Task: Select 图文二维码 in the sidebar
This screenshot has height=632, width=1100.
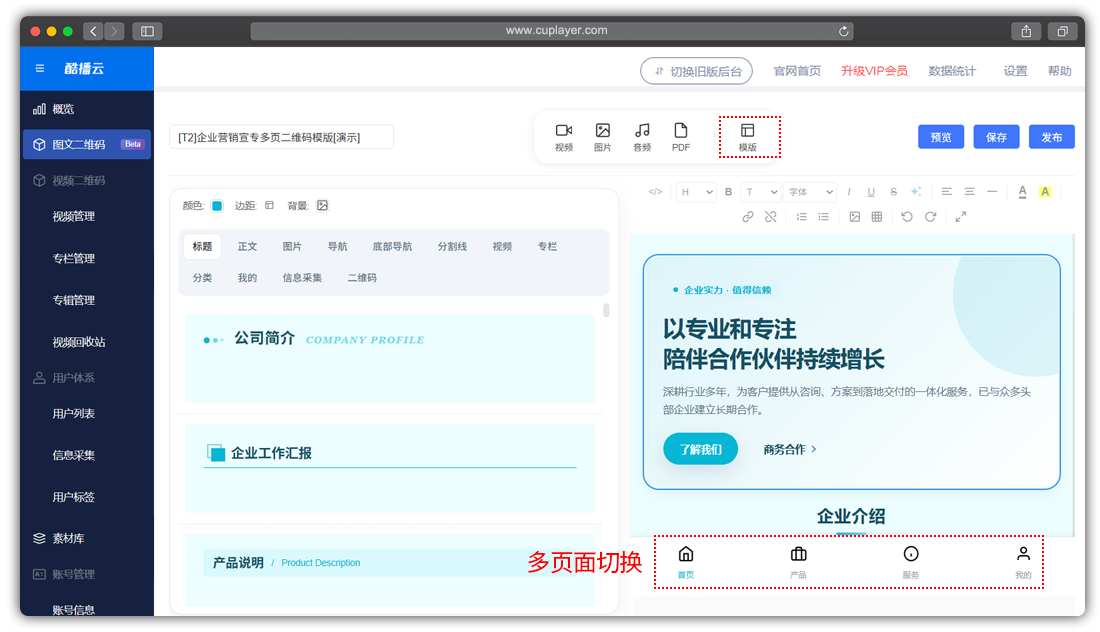Action: 87,144
